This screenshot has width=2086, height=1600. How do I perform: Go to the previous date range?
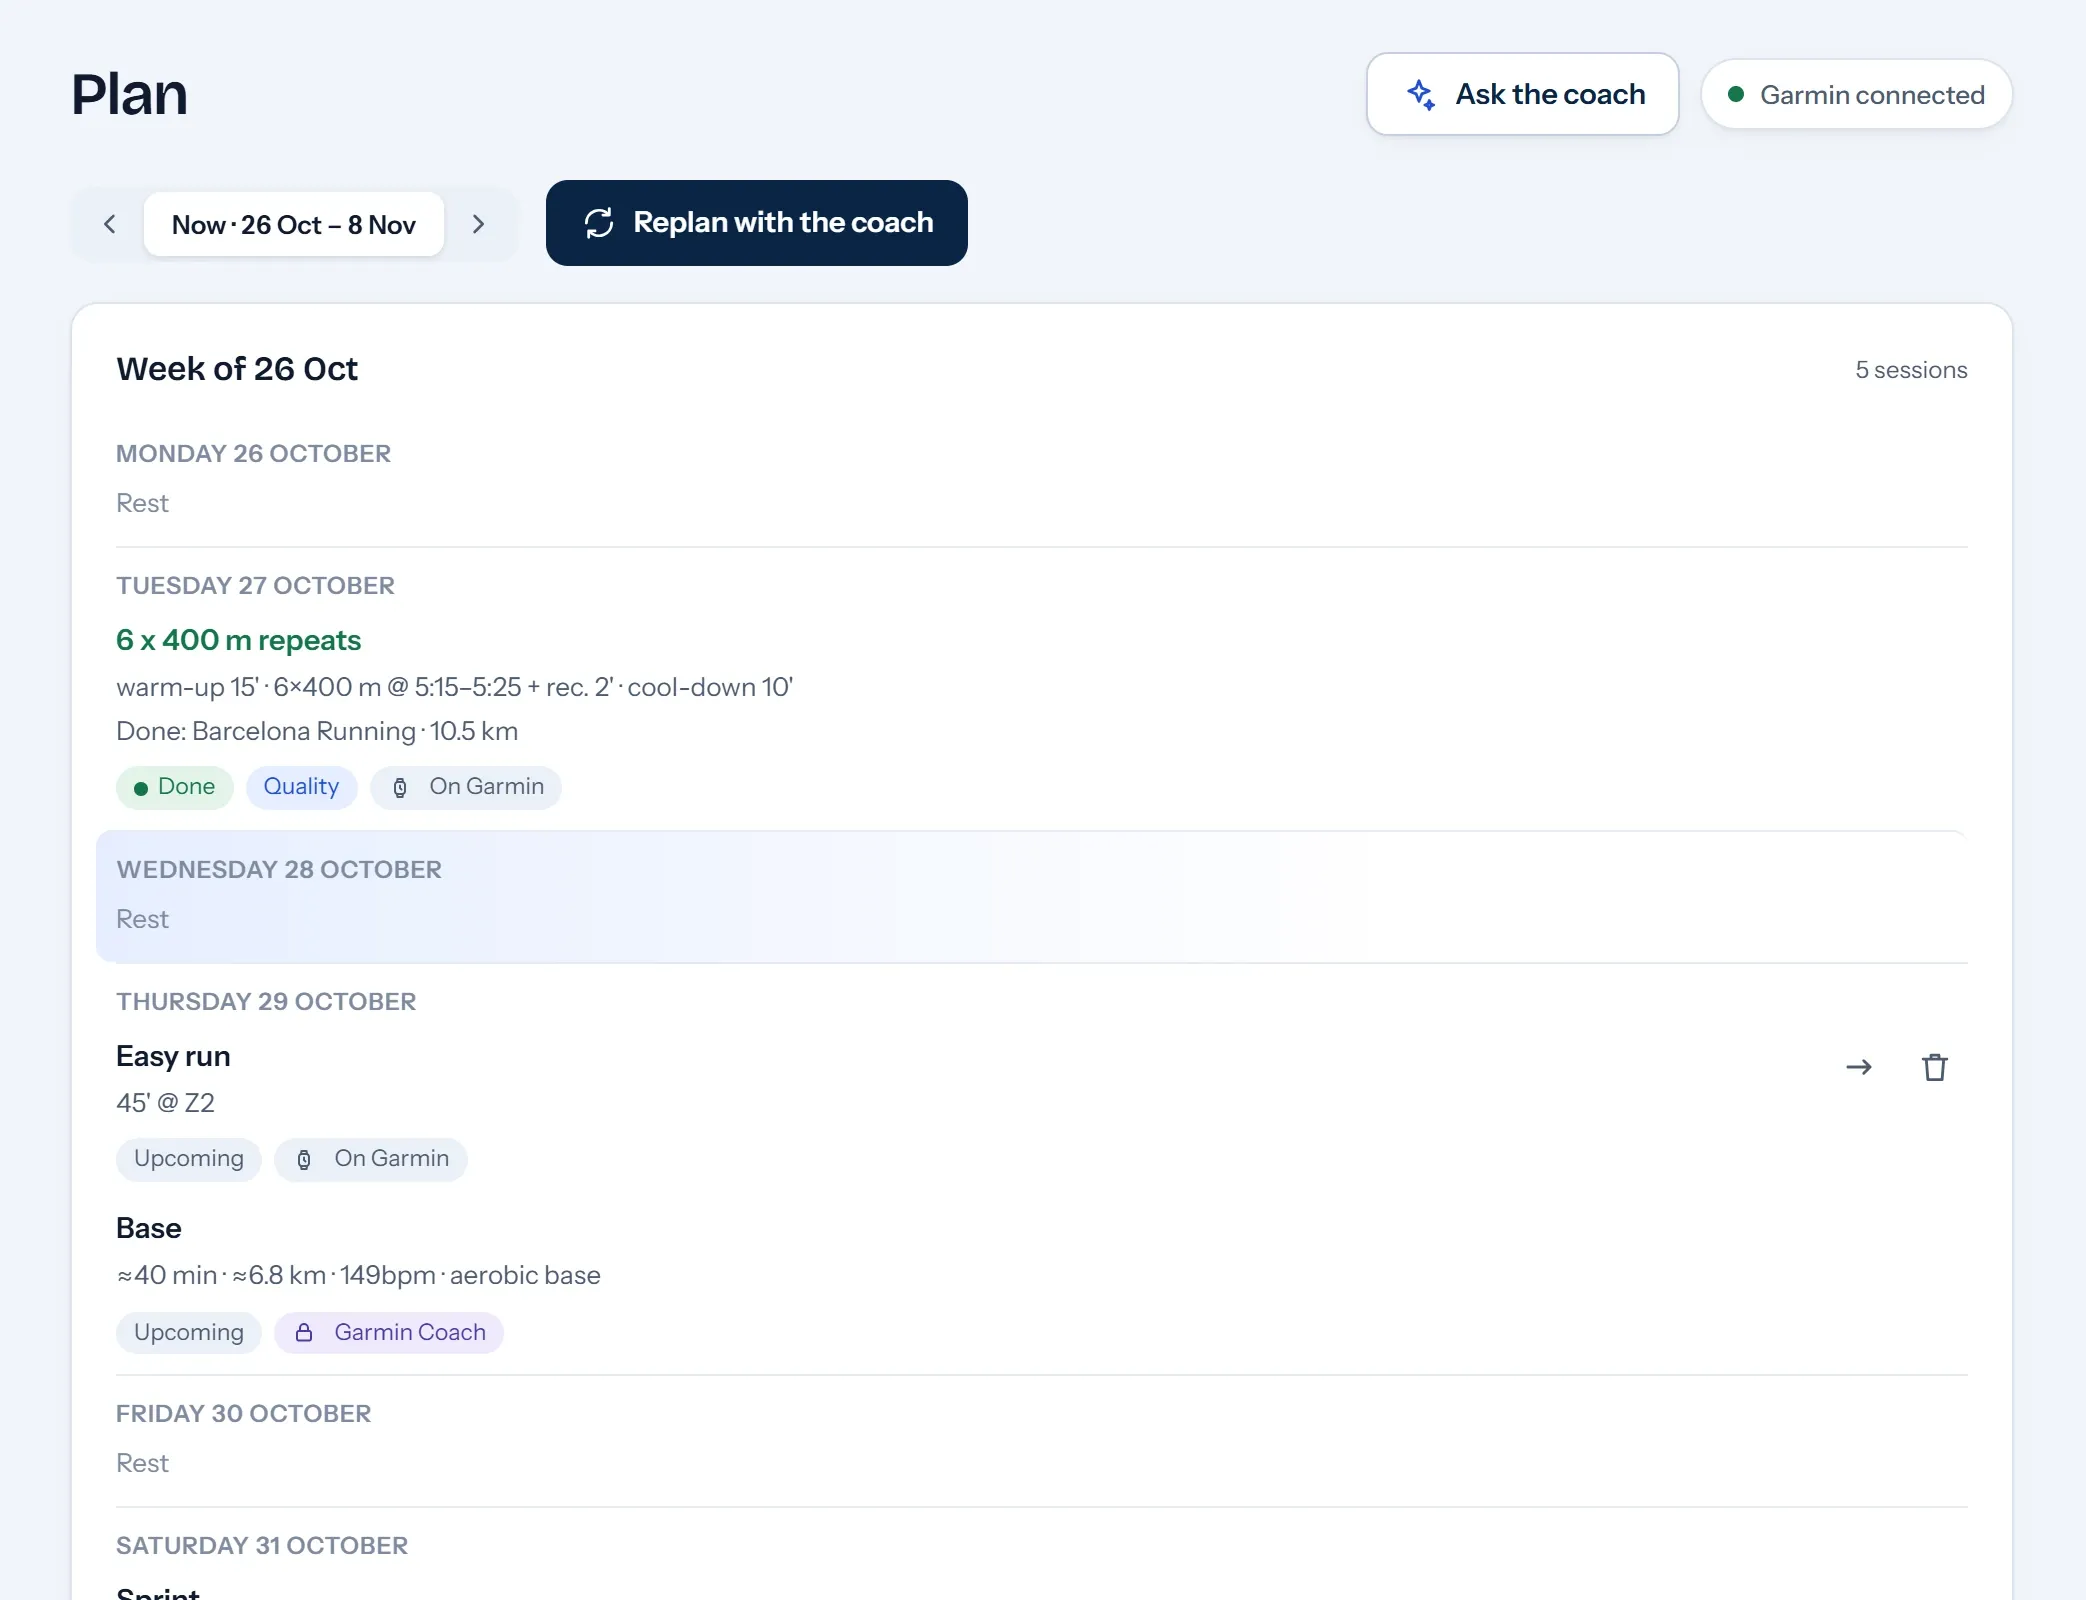[110, 224]
